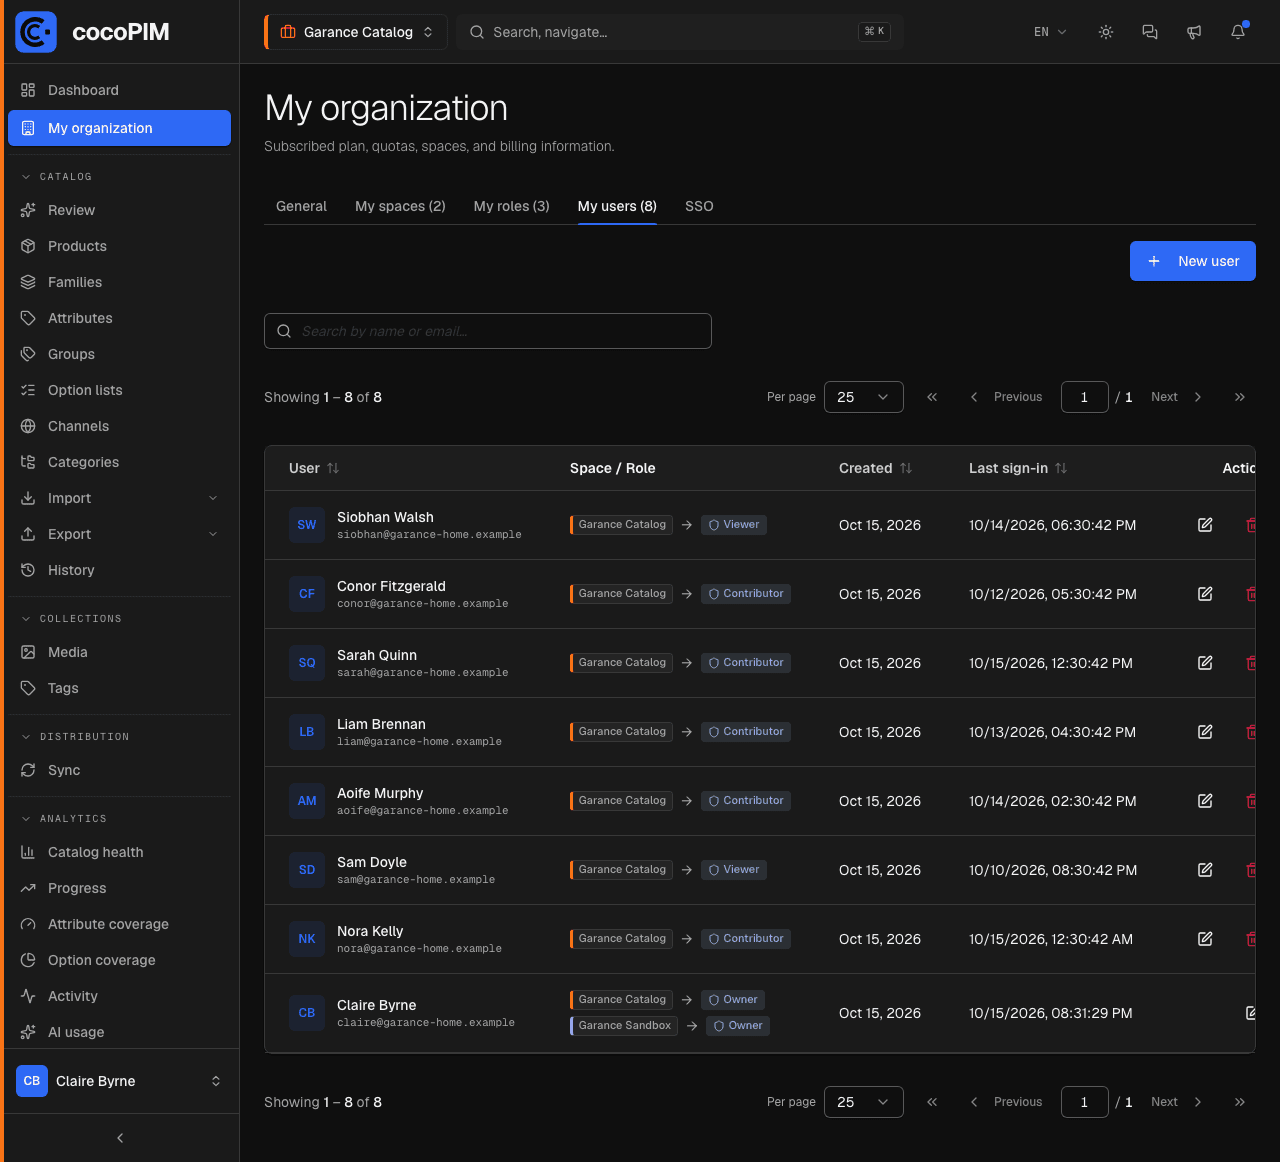Edit Aoife Murphy's user record
Screen dimensions: 1280x1162
[1205, 801]
